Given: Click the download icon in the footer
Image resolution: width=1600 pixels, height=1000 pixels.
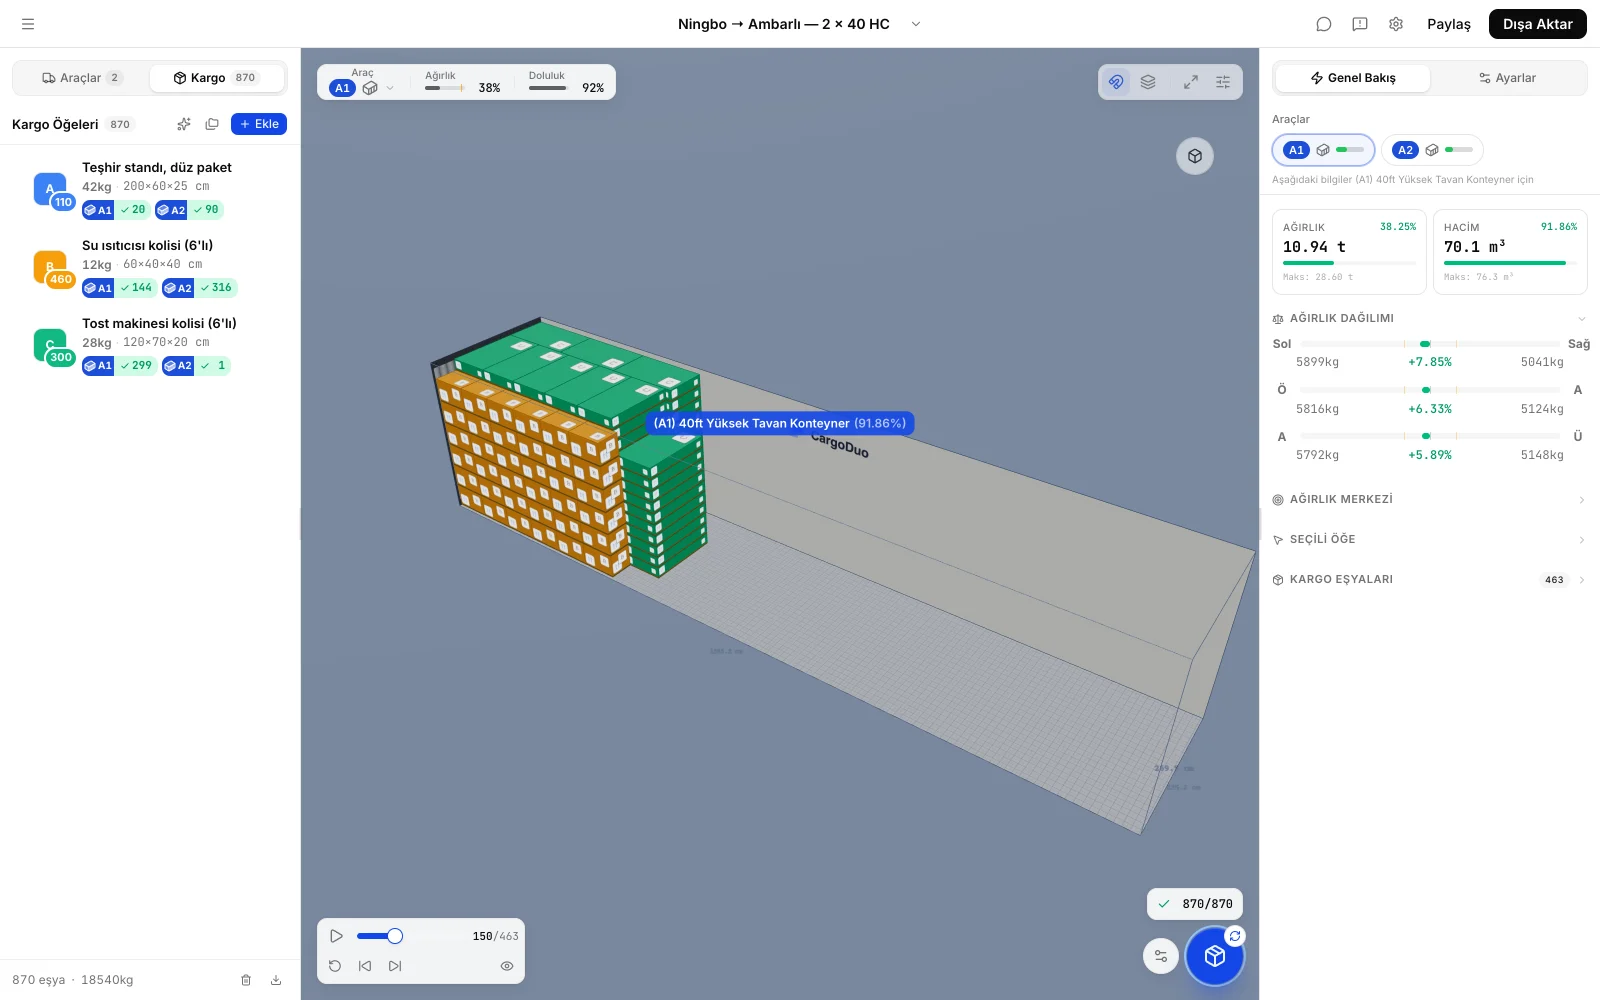Looking at the screenshot, I should click(276, 980).
